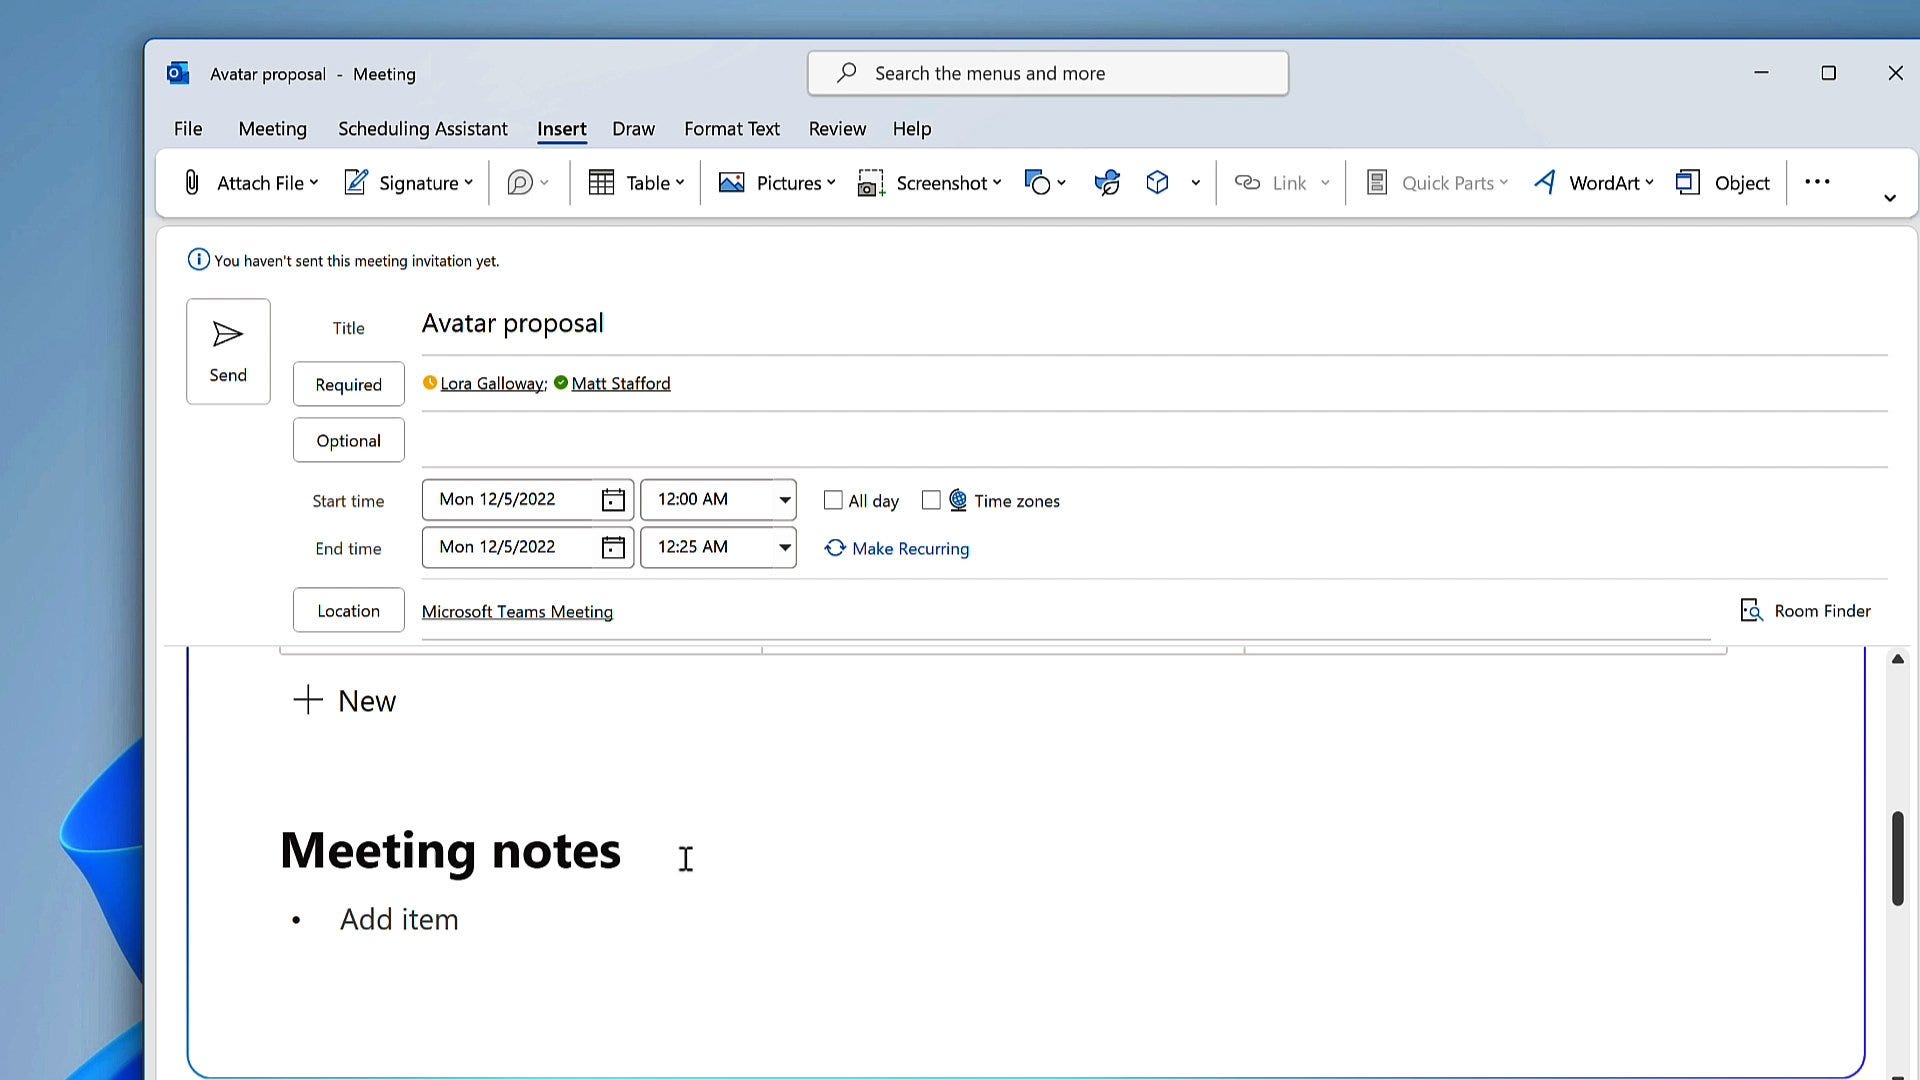
Task: Click the Screenshot tool icon
Action: click(871, 183)
